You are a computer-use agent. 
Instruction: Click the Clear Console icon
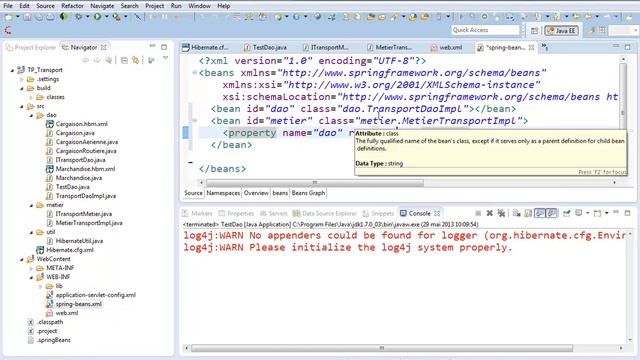coord(516,213)
